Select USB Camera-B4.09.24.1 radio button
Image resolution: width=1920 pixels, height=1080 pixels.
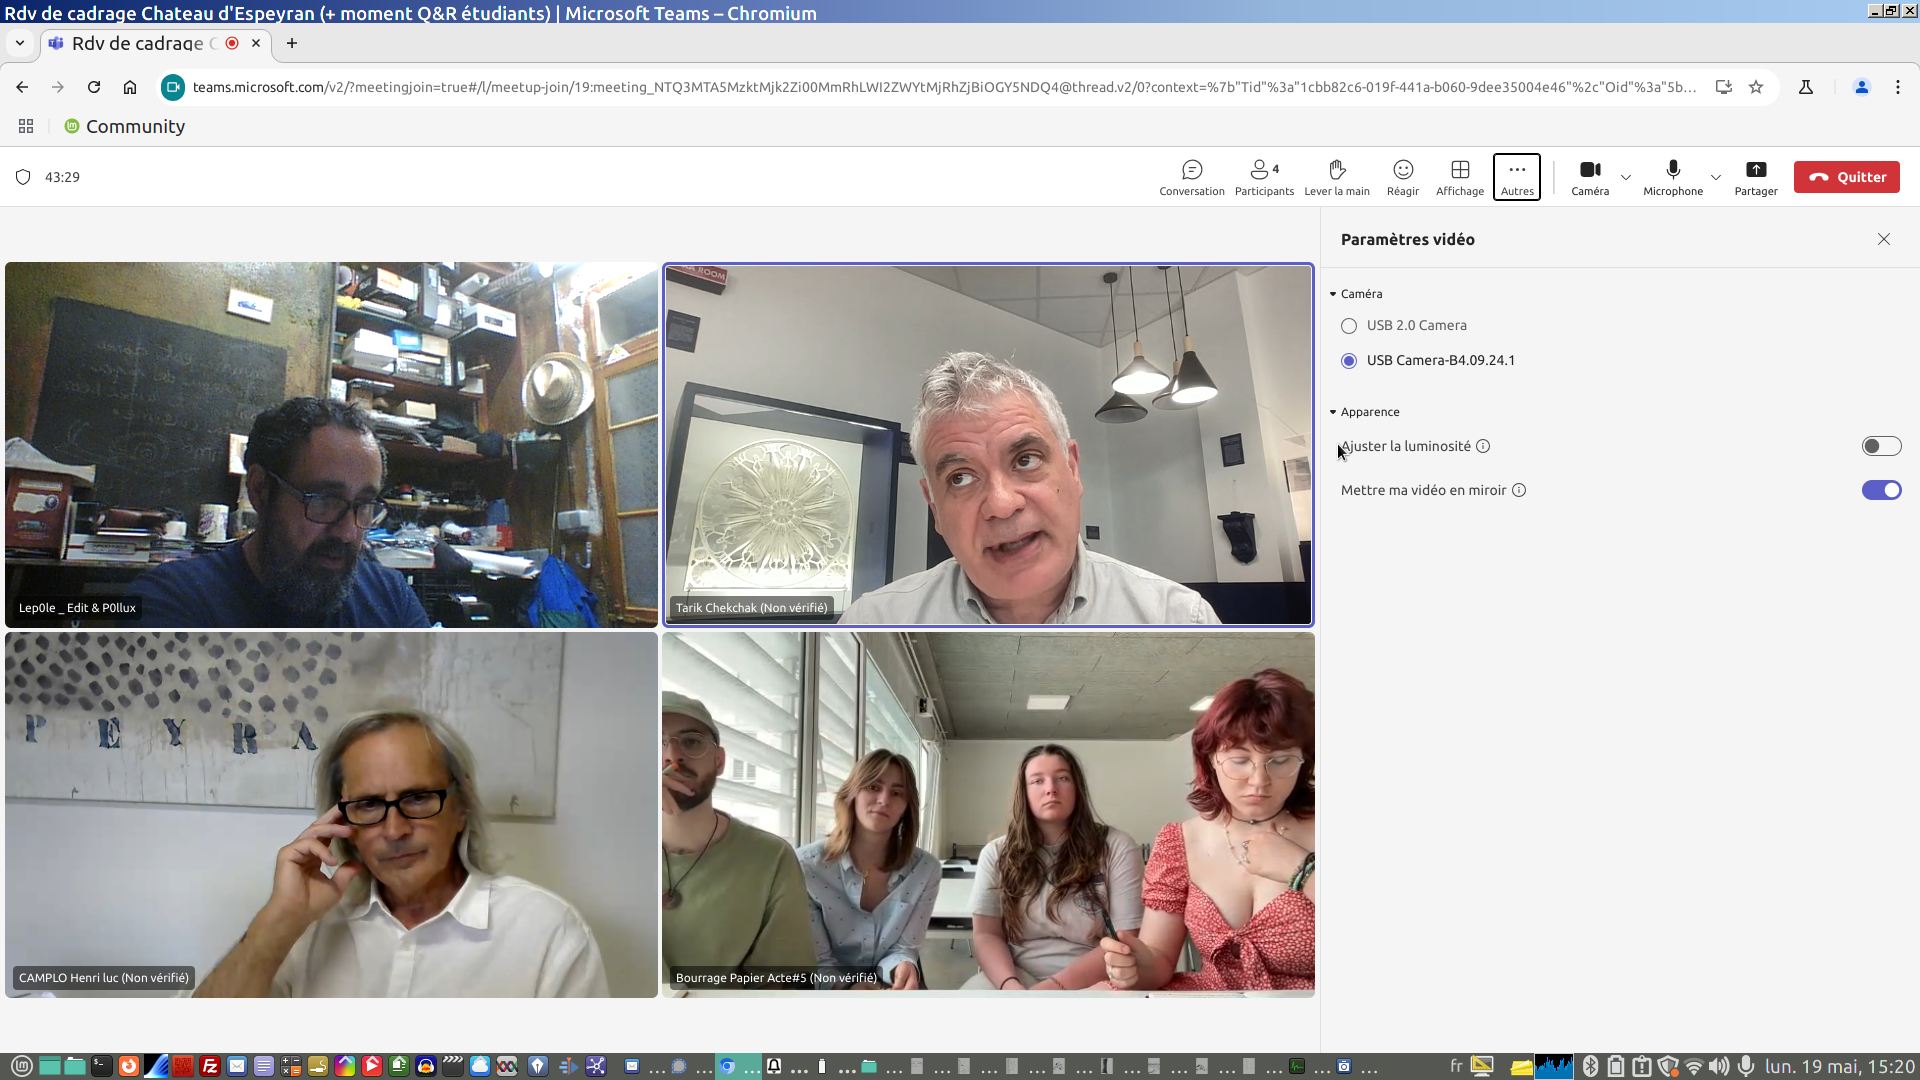point(1349,361)
